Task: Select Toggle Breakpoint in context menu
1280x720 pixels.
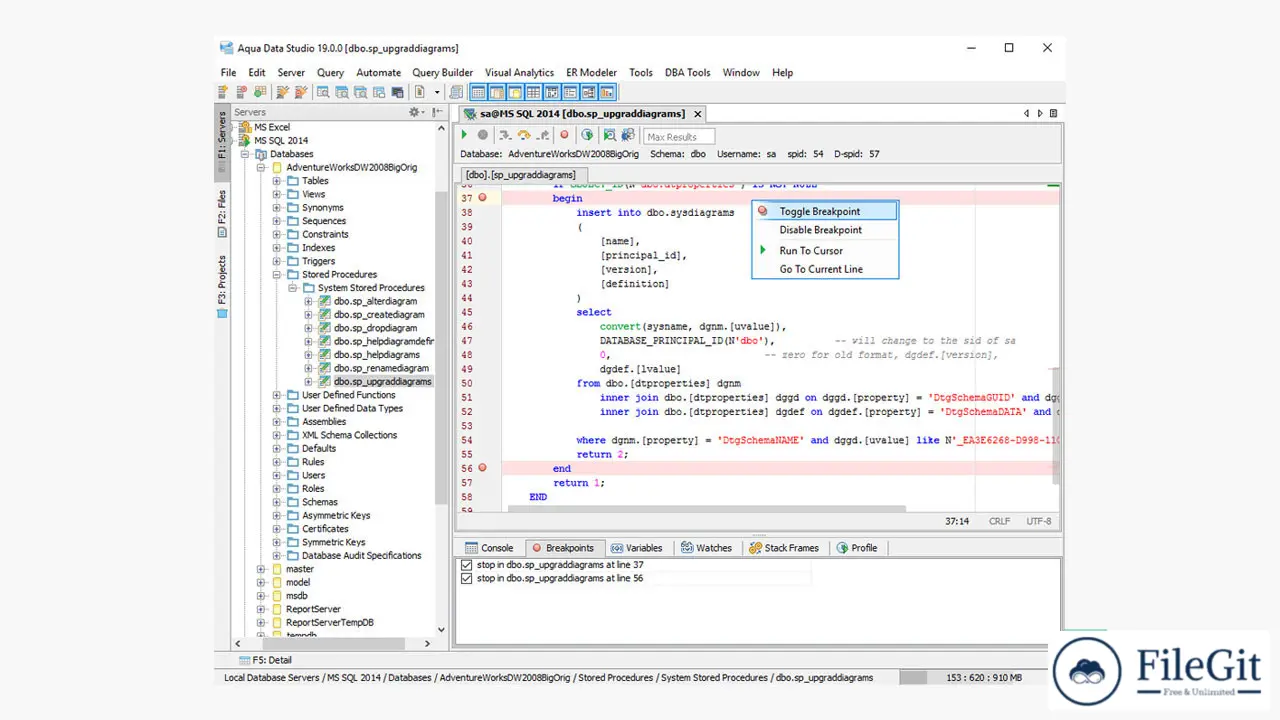Action: [x=825, y=211]
